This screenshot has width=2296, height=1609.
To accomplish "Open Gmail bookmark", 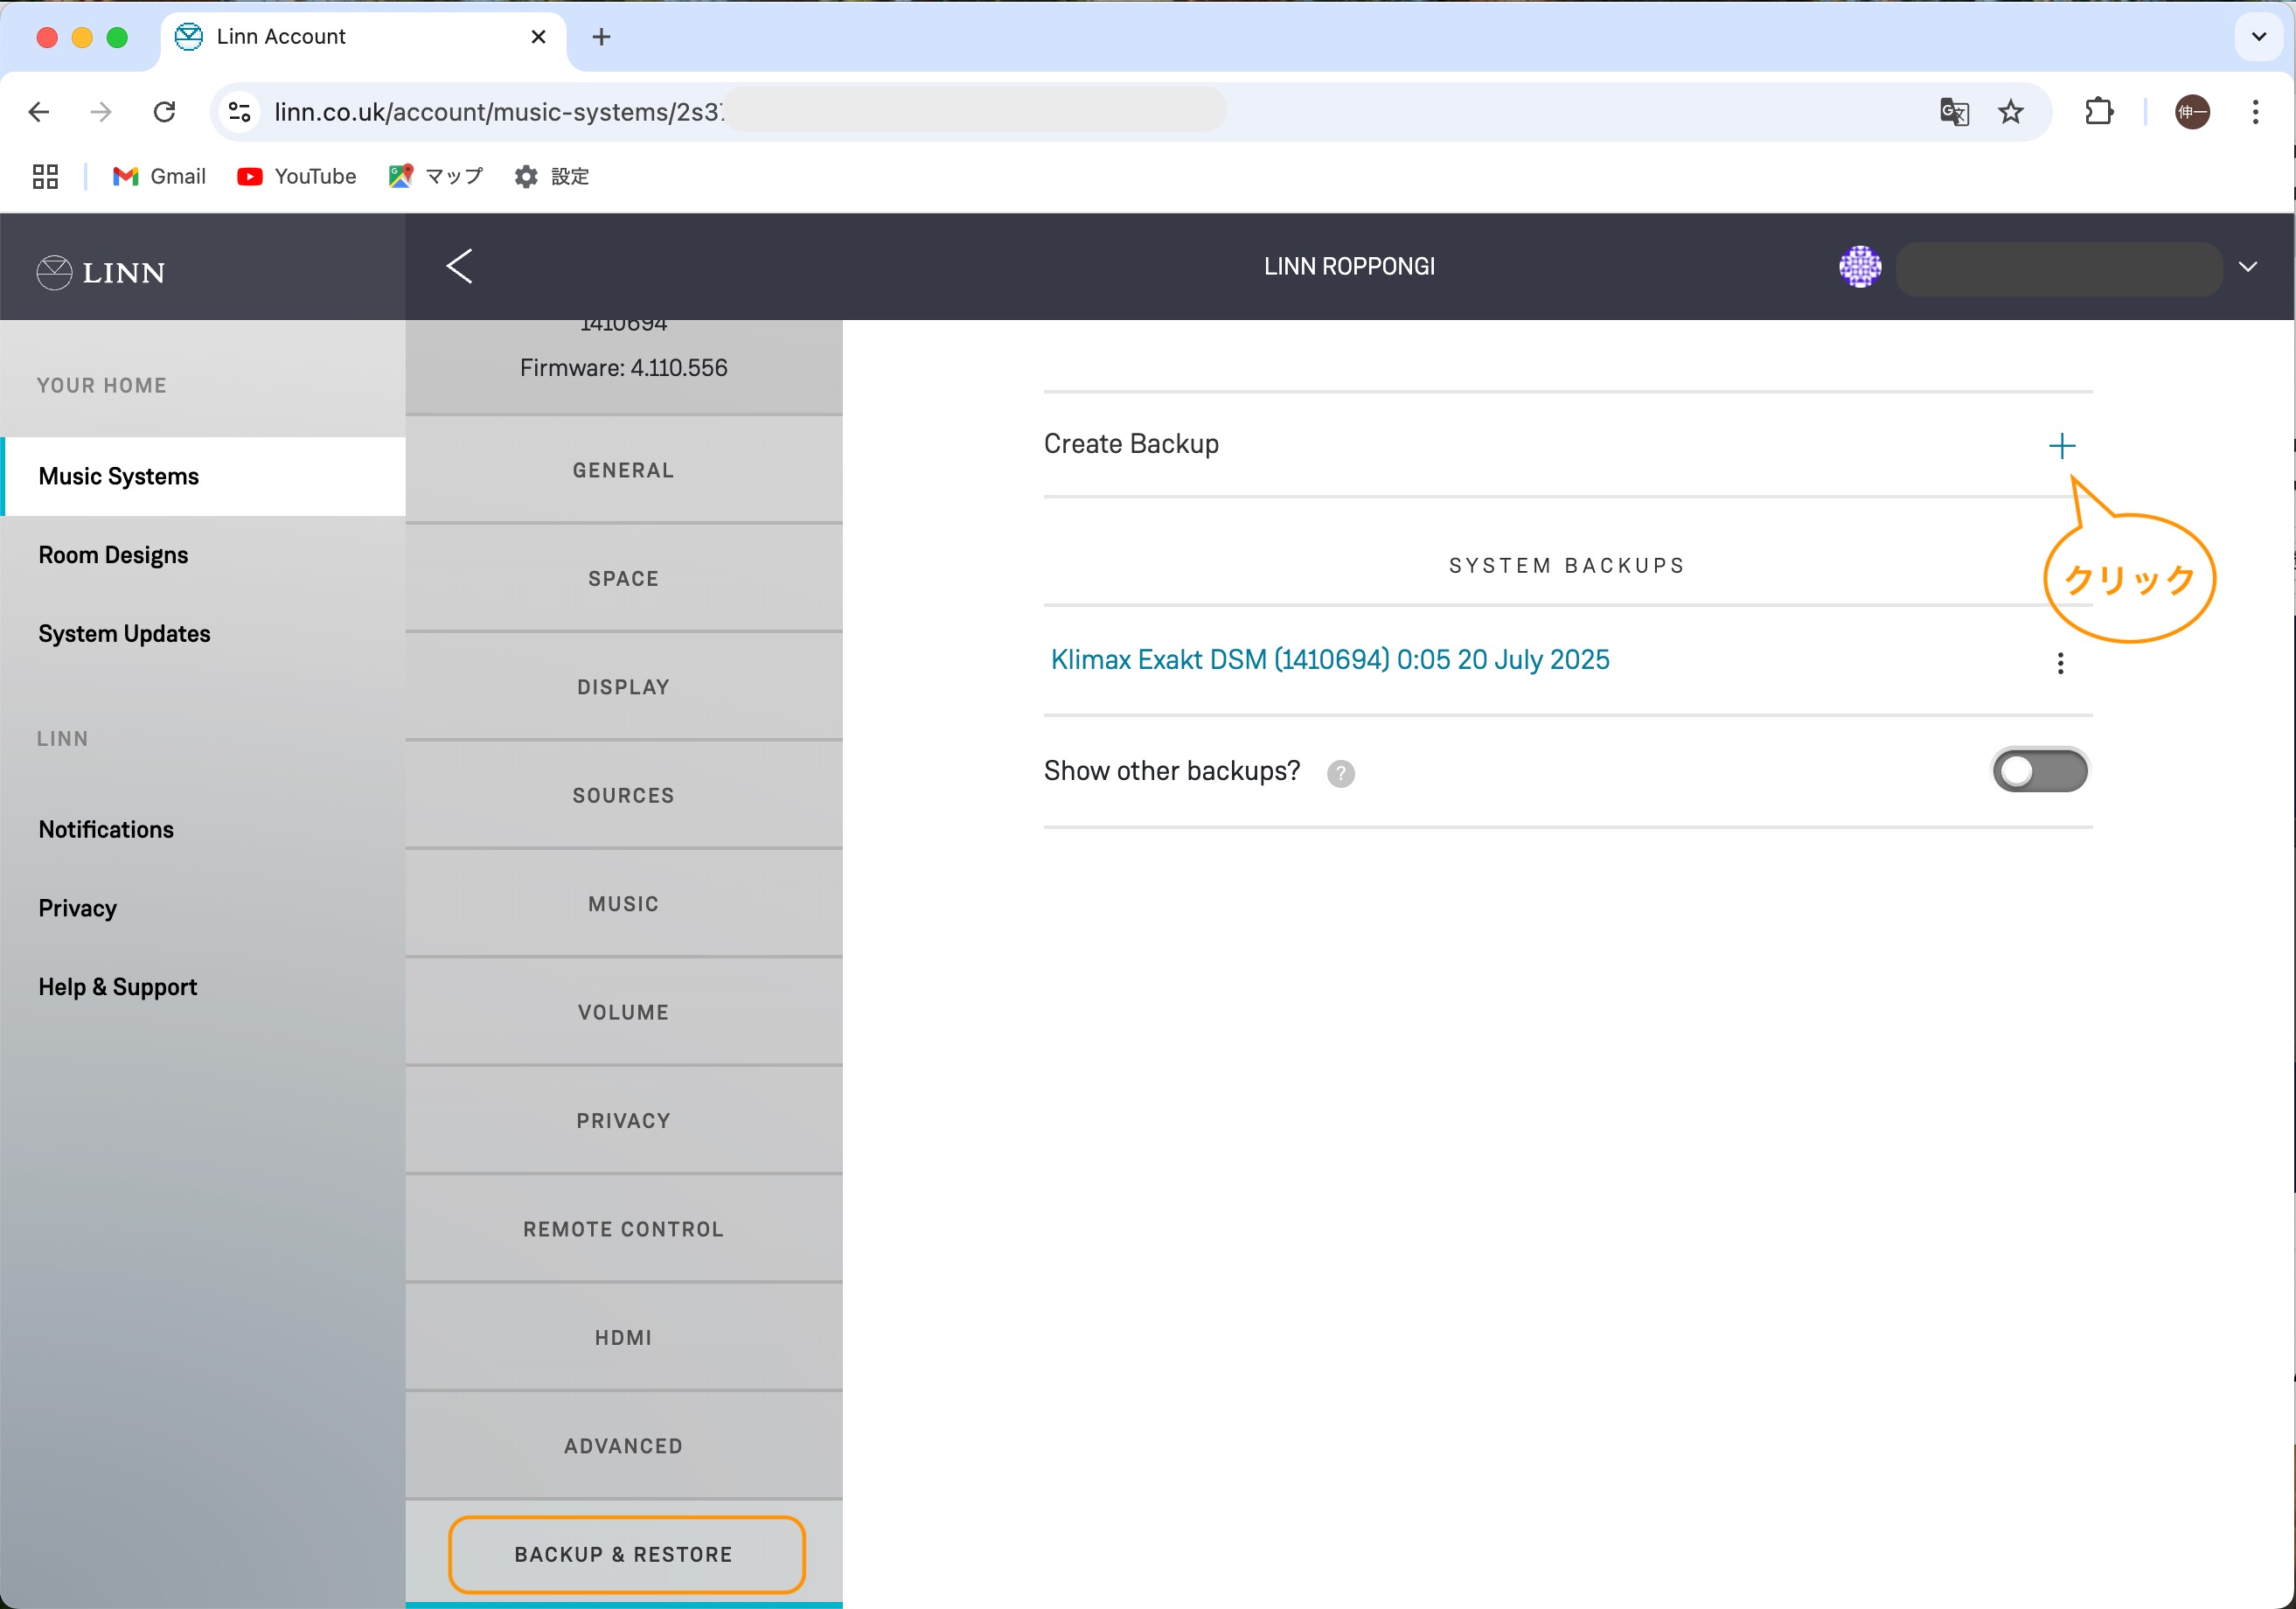I will (x=160, y=177).
